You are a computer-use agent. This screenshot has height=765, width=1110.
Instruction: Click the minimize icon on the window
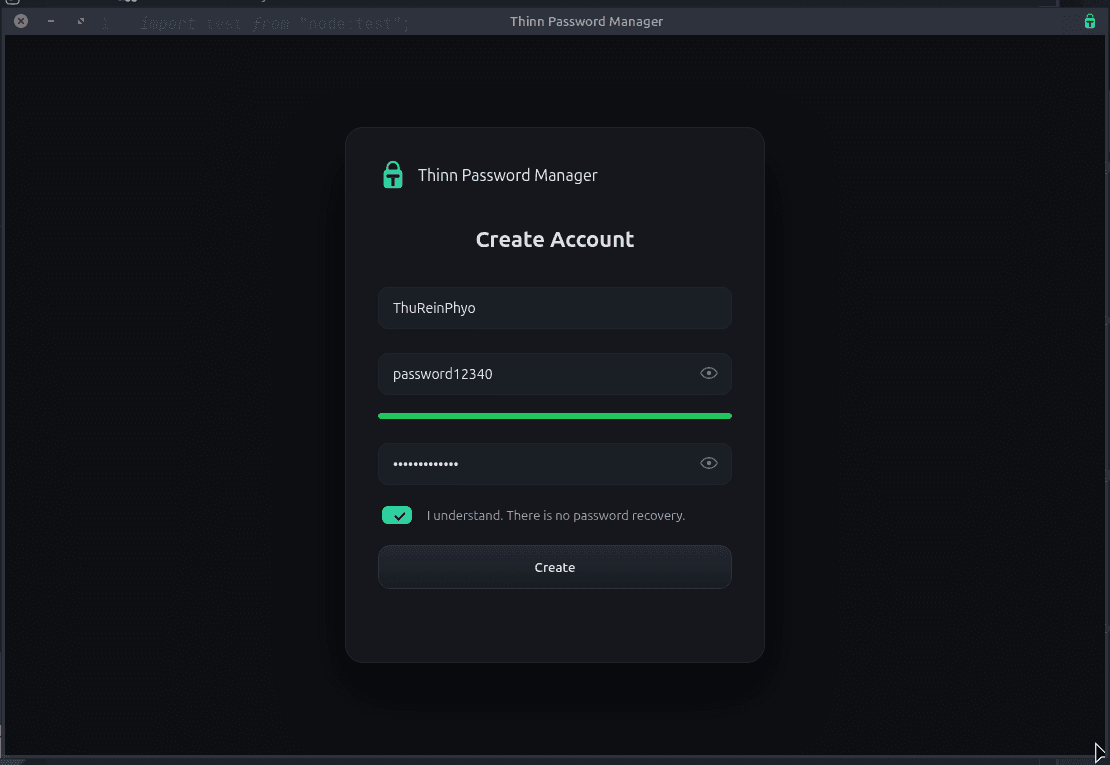click(x=50, y=20)
